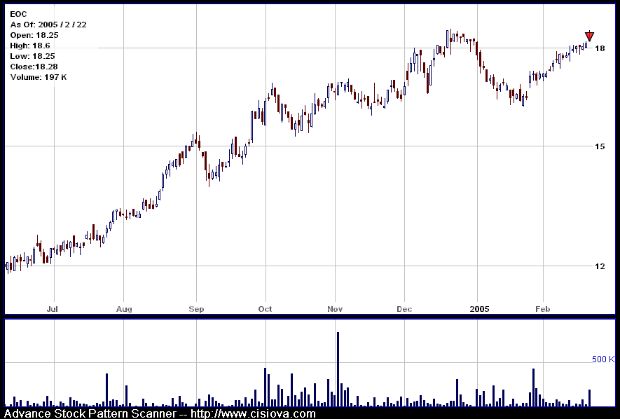The height and width of the screenshot is (419, 620).
Task: Click the Dec label on time axis
Action: coord(405,309)
